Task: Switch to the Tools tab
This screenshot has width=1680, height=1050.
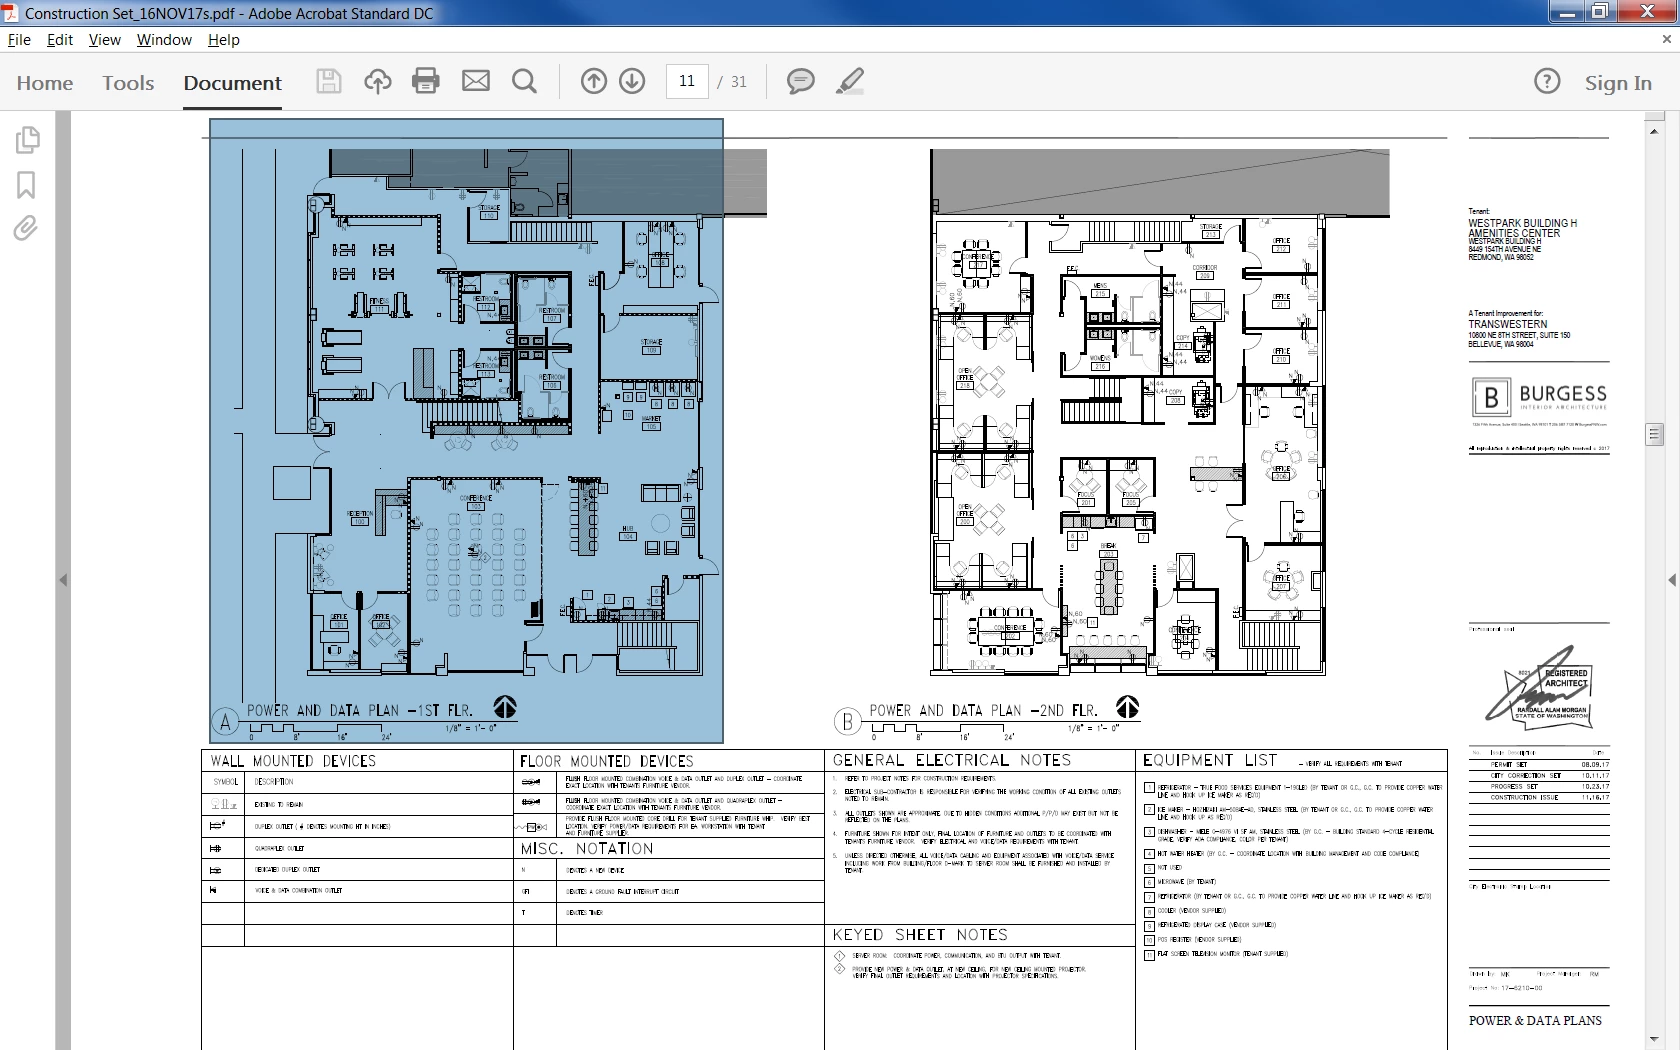Action: (x=128, y=83)
